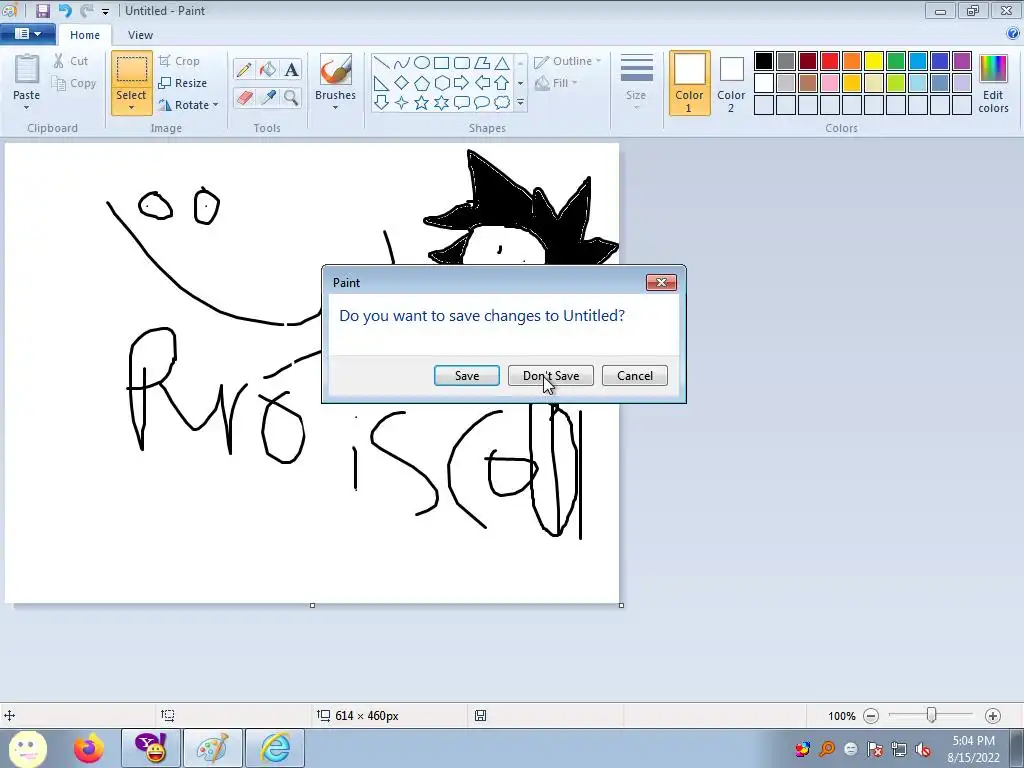
Task: Switch to the Home tab
Action: pos(85,35)
